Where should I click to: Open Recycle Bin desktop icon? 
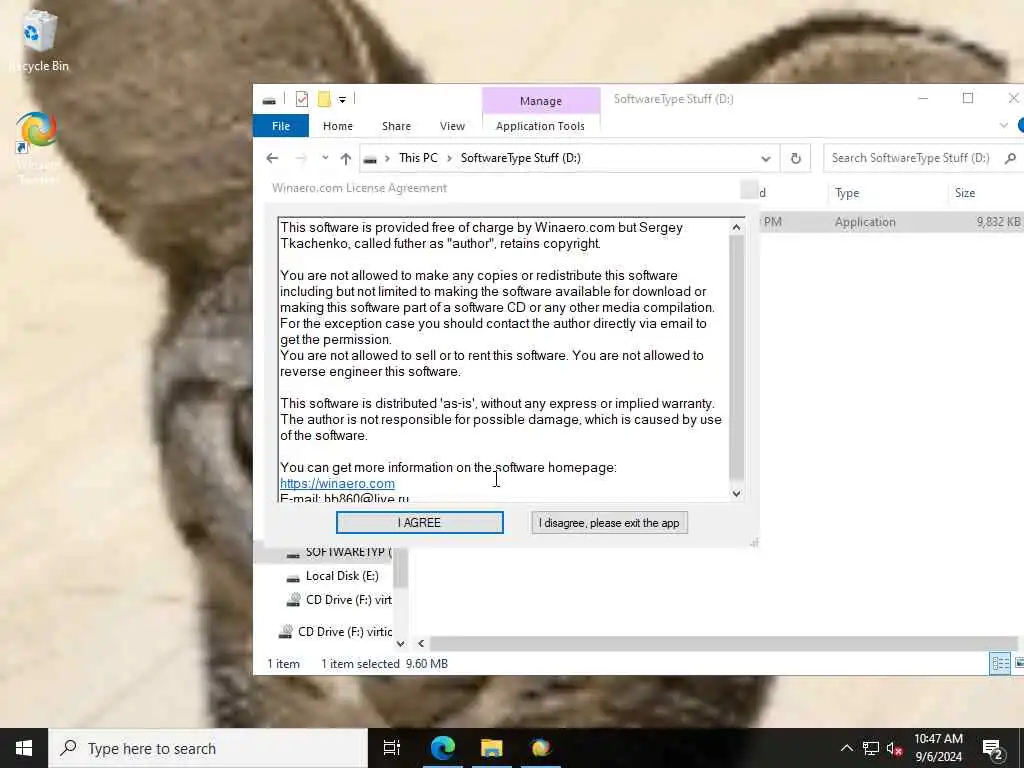(39, 40)
